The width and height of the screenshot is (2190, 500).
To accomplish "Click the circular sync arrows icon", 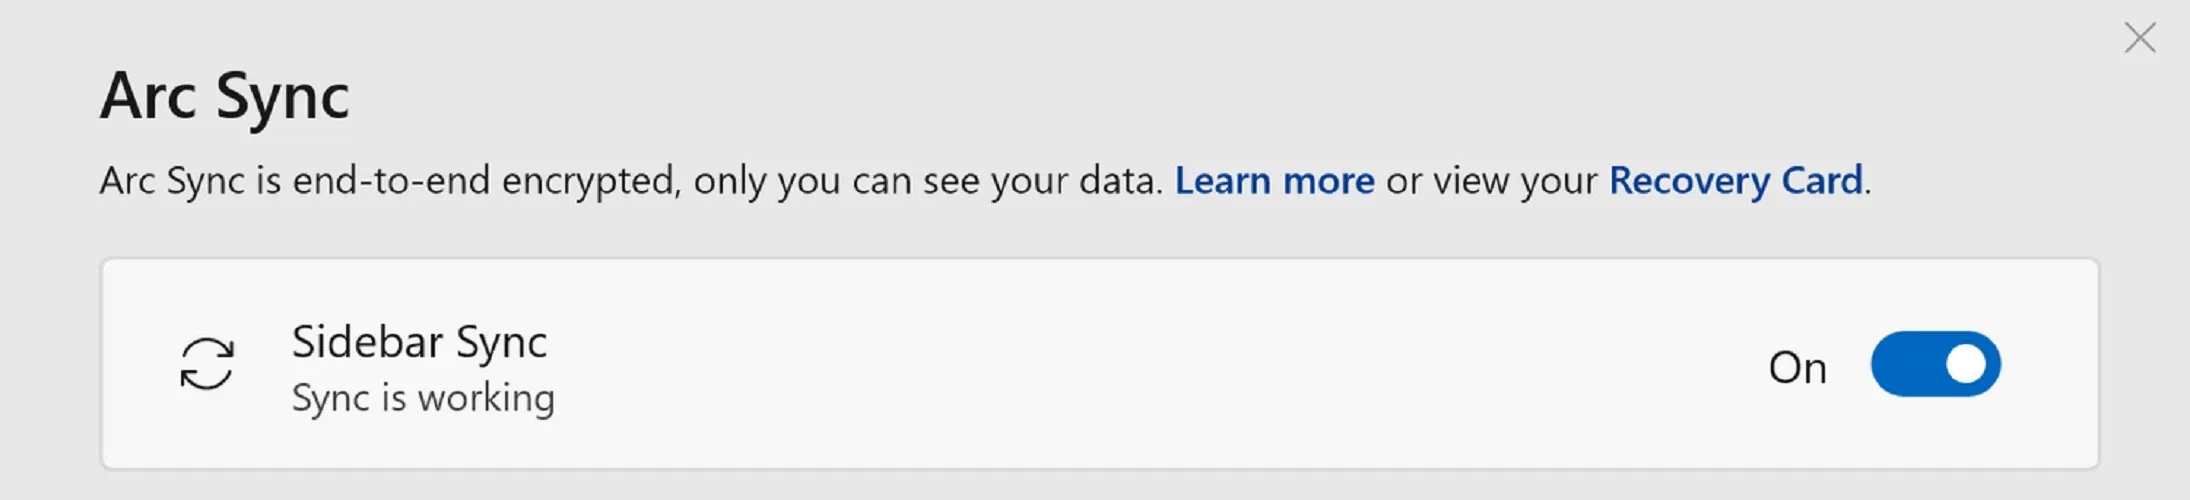I will coord(207,363).
